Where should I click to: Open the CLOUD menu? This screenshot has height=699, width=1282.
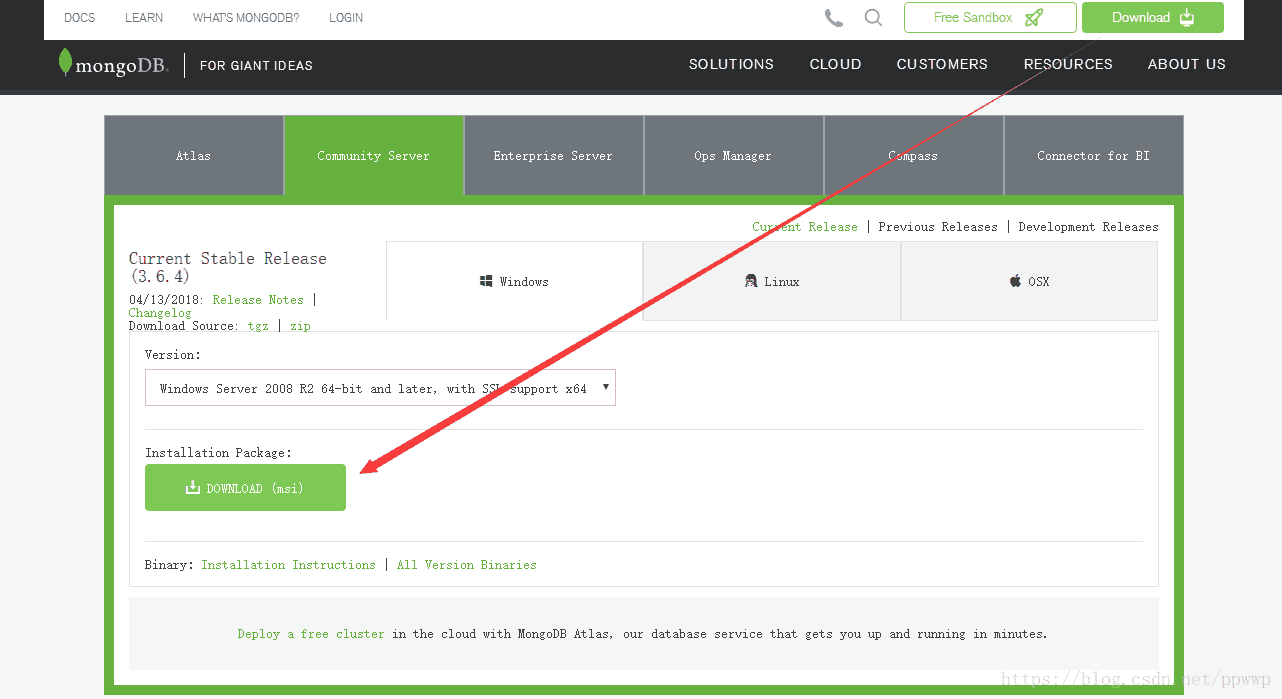pos(835,64)
